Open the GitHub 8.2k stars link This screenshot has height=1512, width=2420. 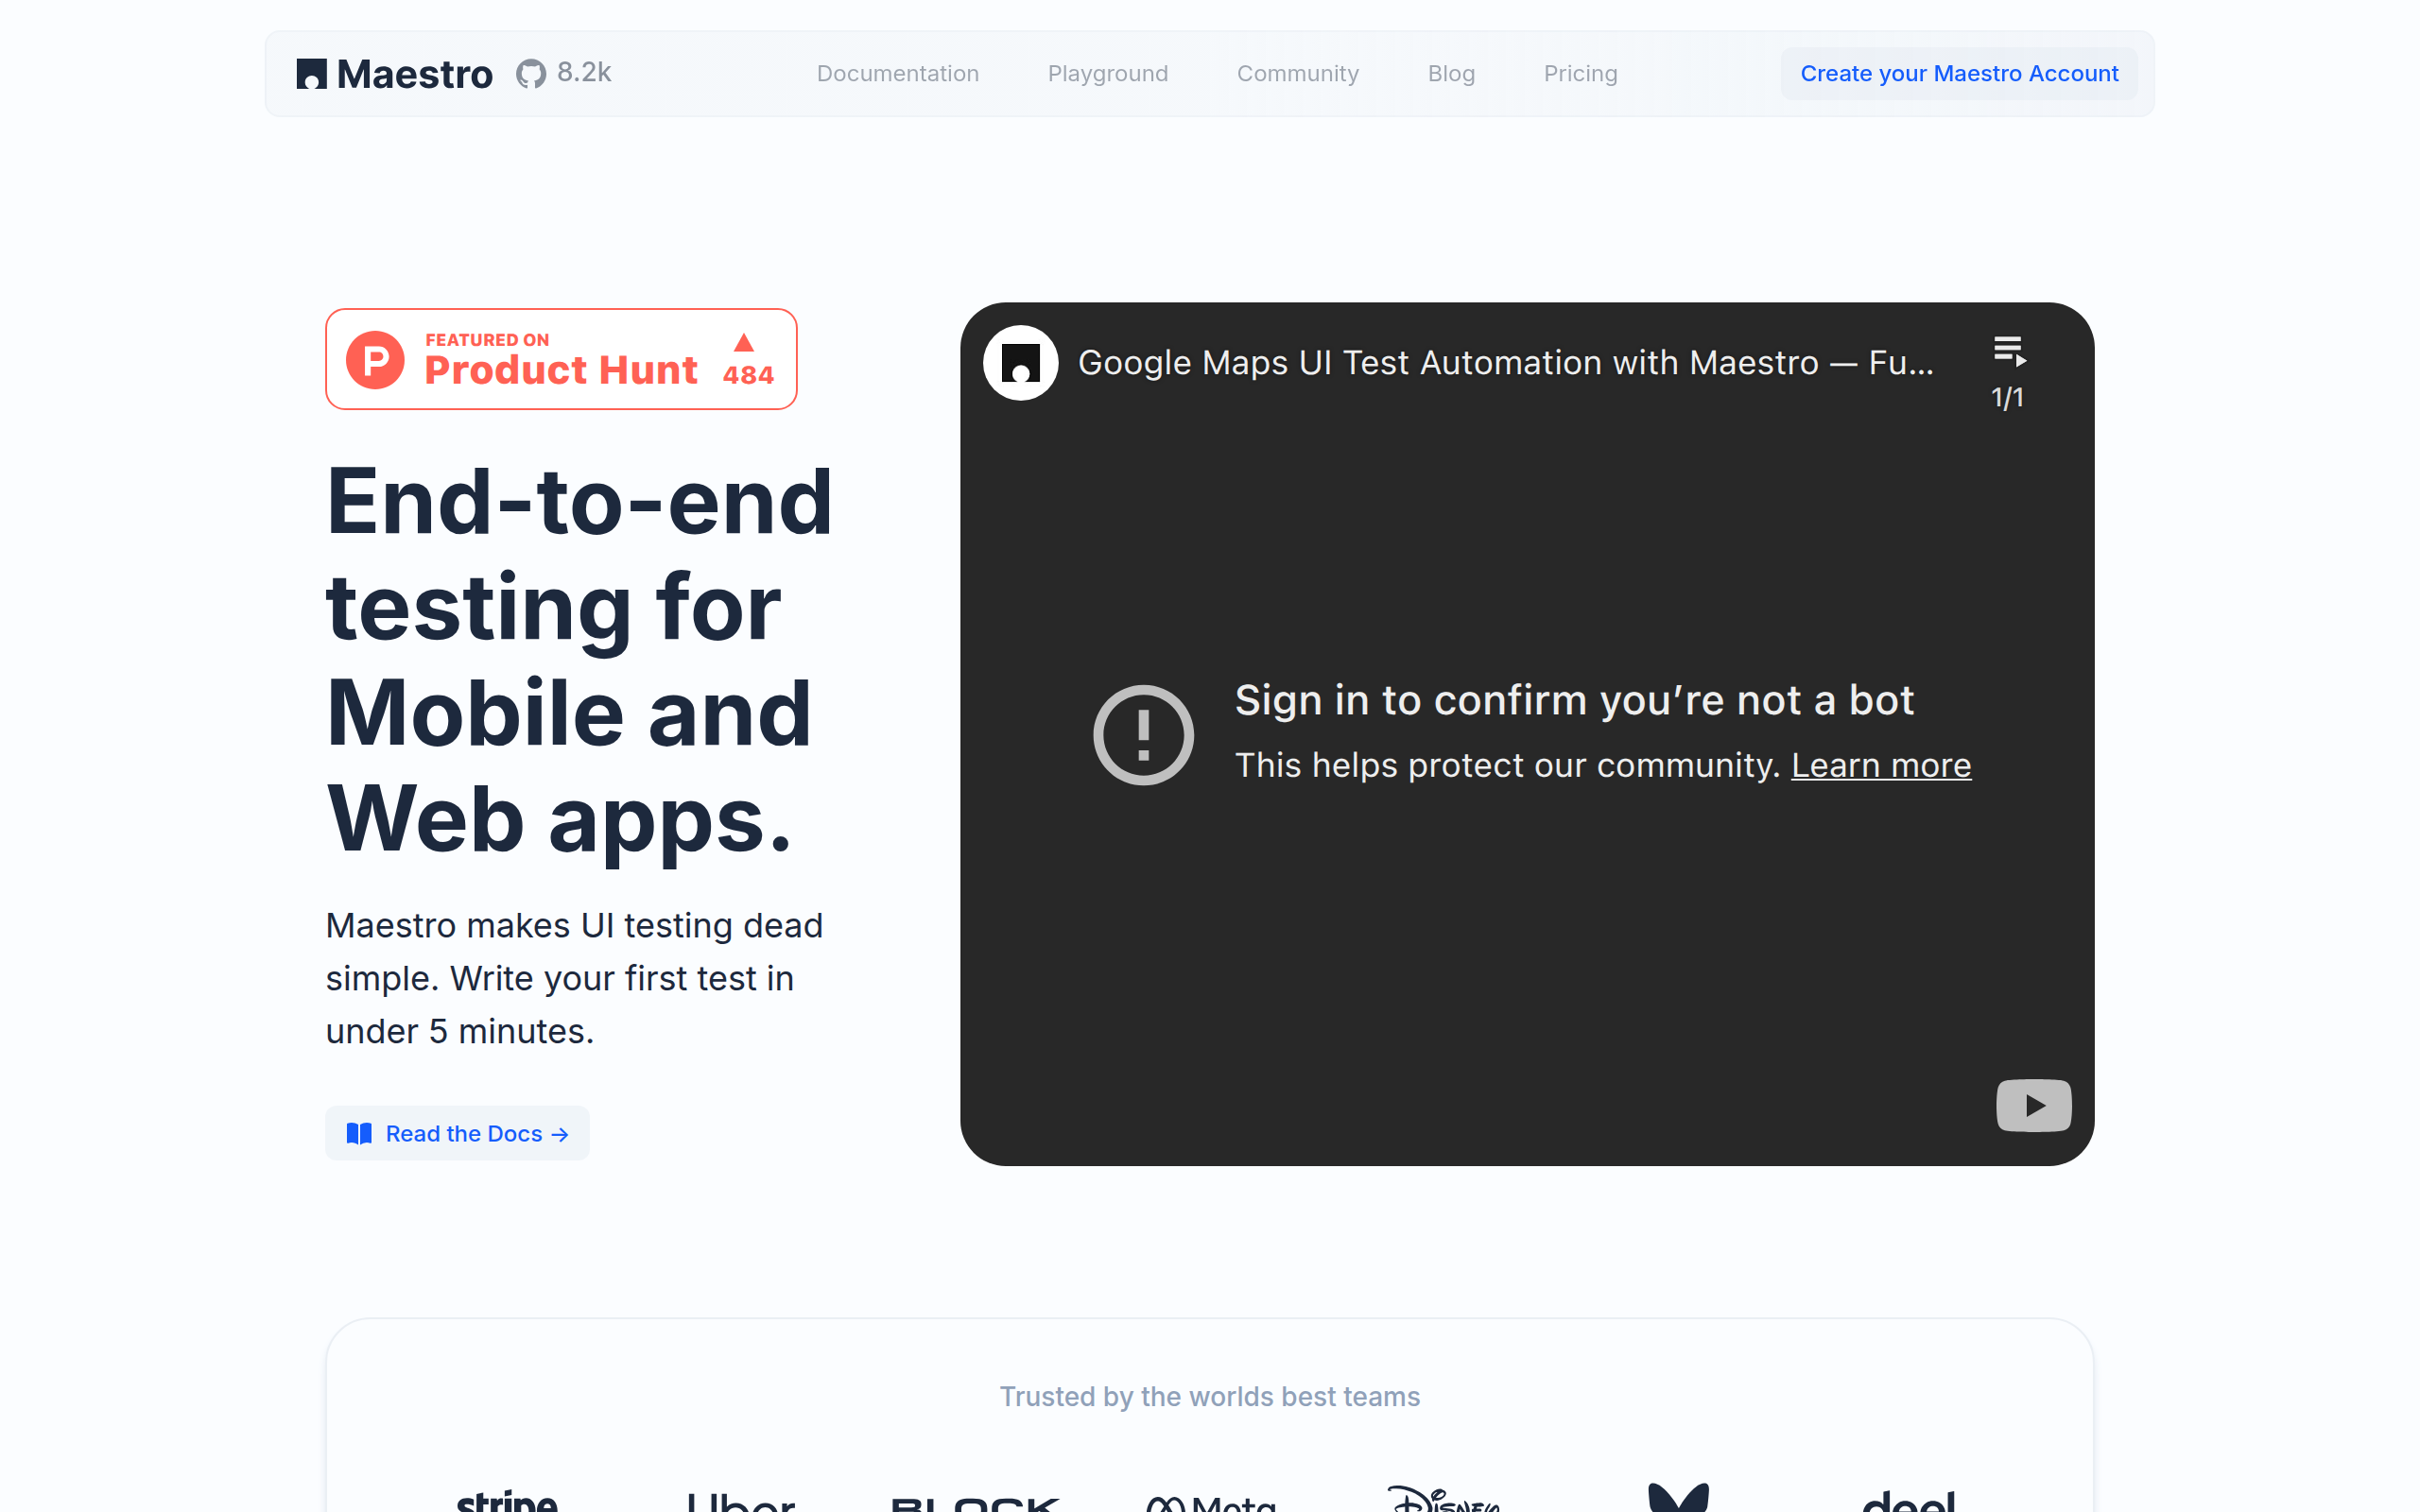(563, 73)
